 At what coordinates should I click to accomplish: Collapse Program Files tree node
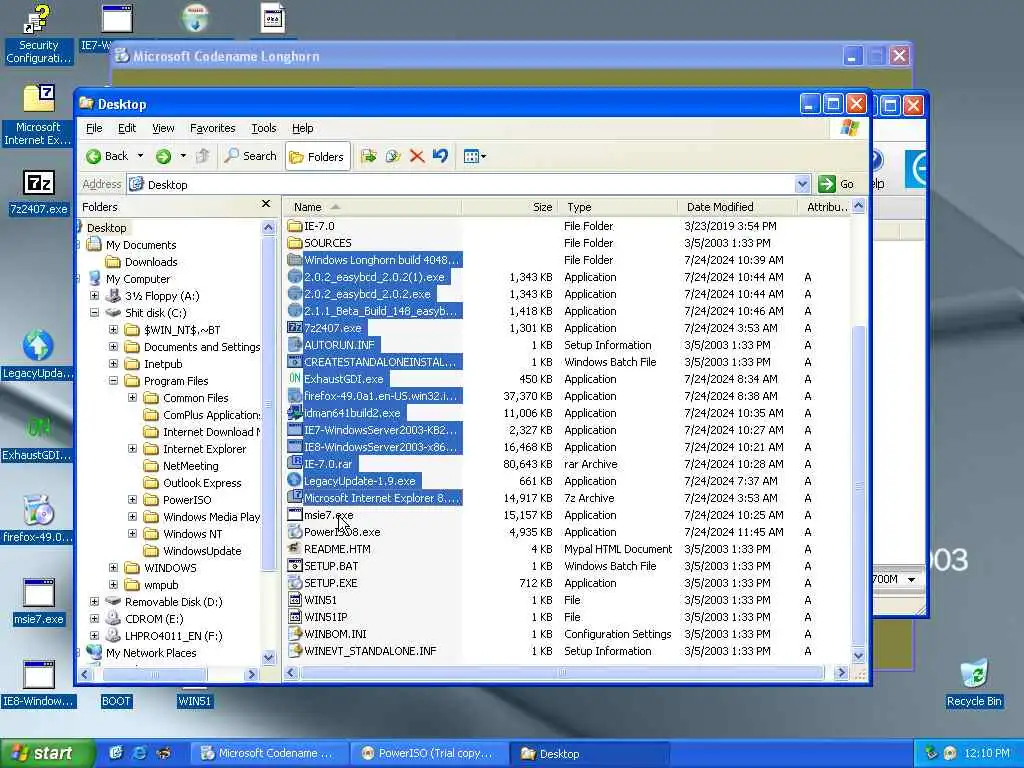[x=113, y=381]
